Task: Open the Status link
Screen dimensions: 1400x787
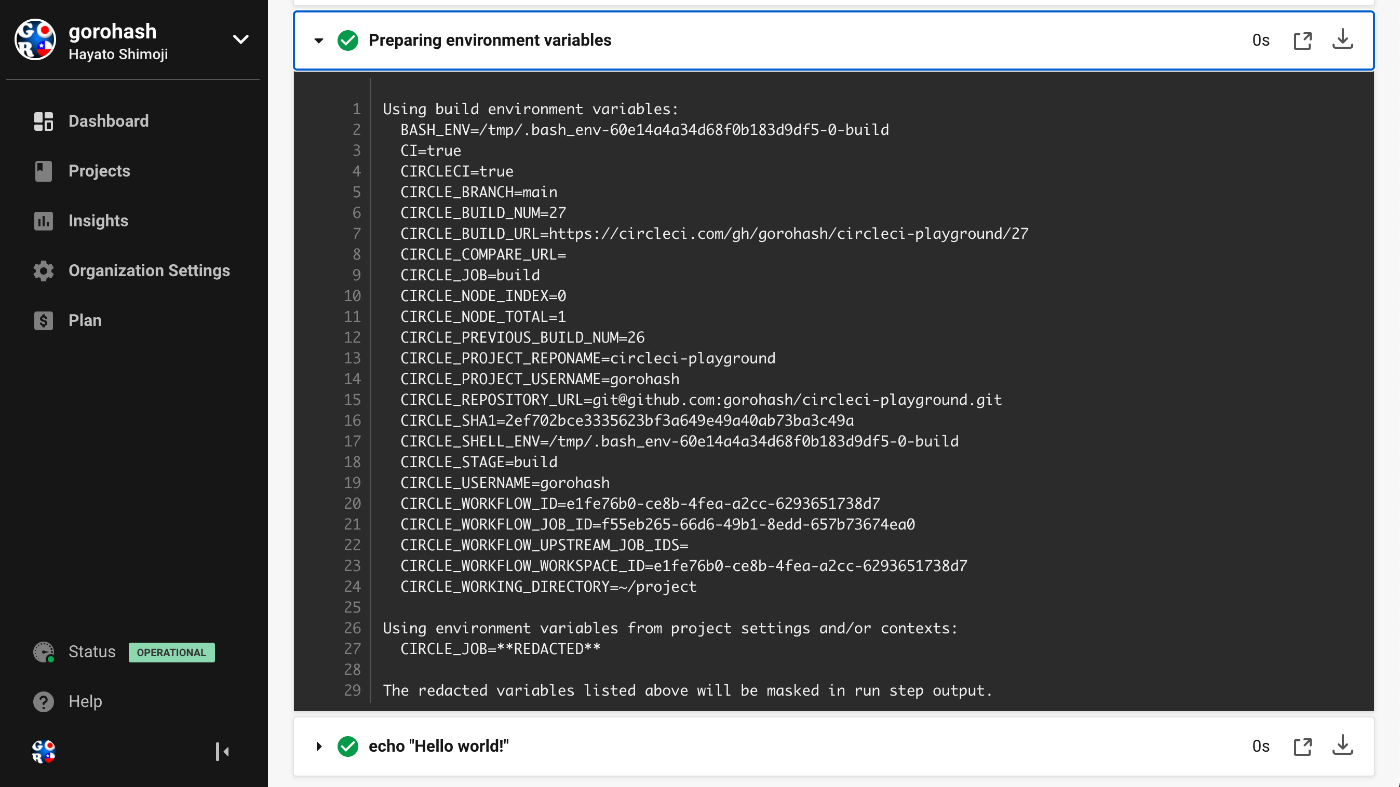Action: [x=92, y=652]
